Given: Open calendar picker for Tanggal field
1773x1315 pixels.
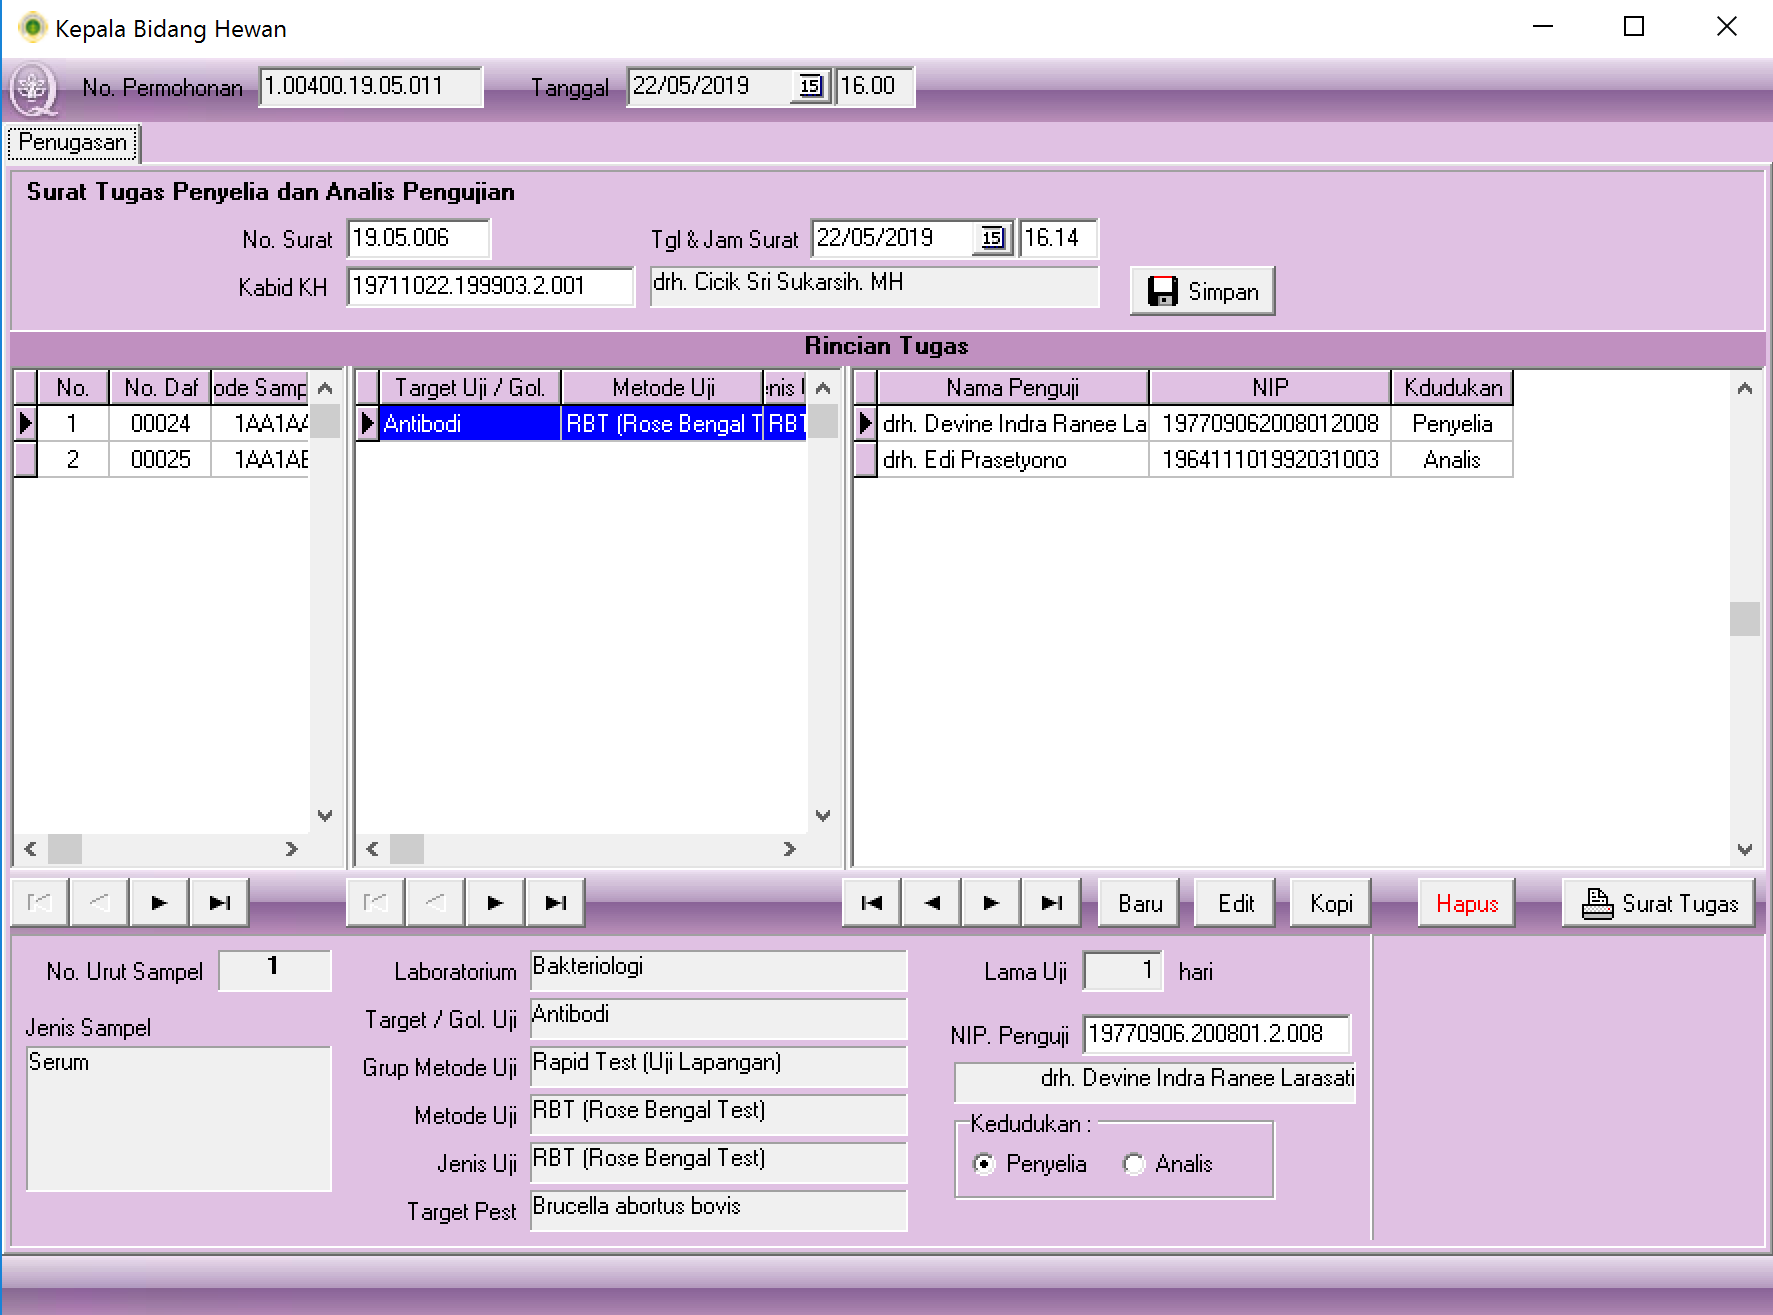Looking at the screenshot, I should [x=810, y=86].
